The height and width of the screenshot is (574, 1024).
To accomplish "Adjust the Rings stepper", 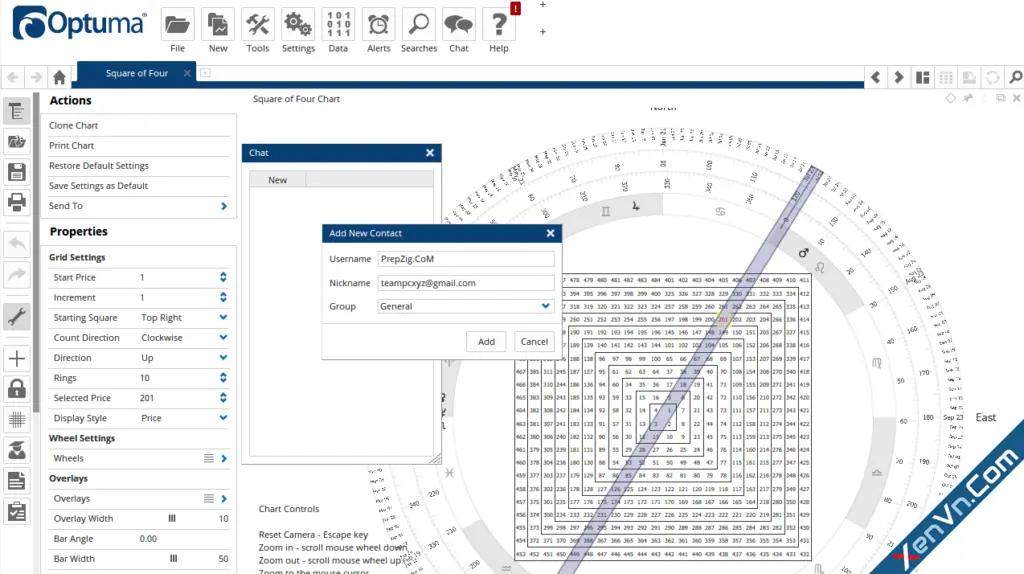I will pos(223,377).
